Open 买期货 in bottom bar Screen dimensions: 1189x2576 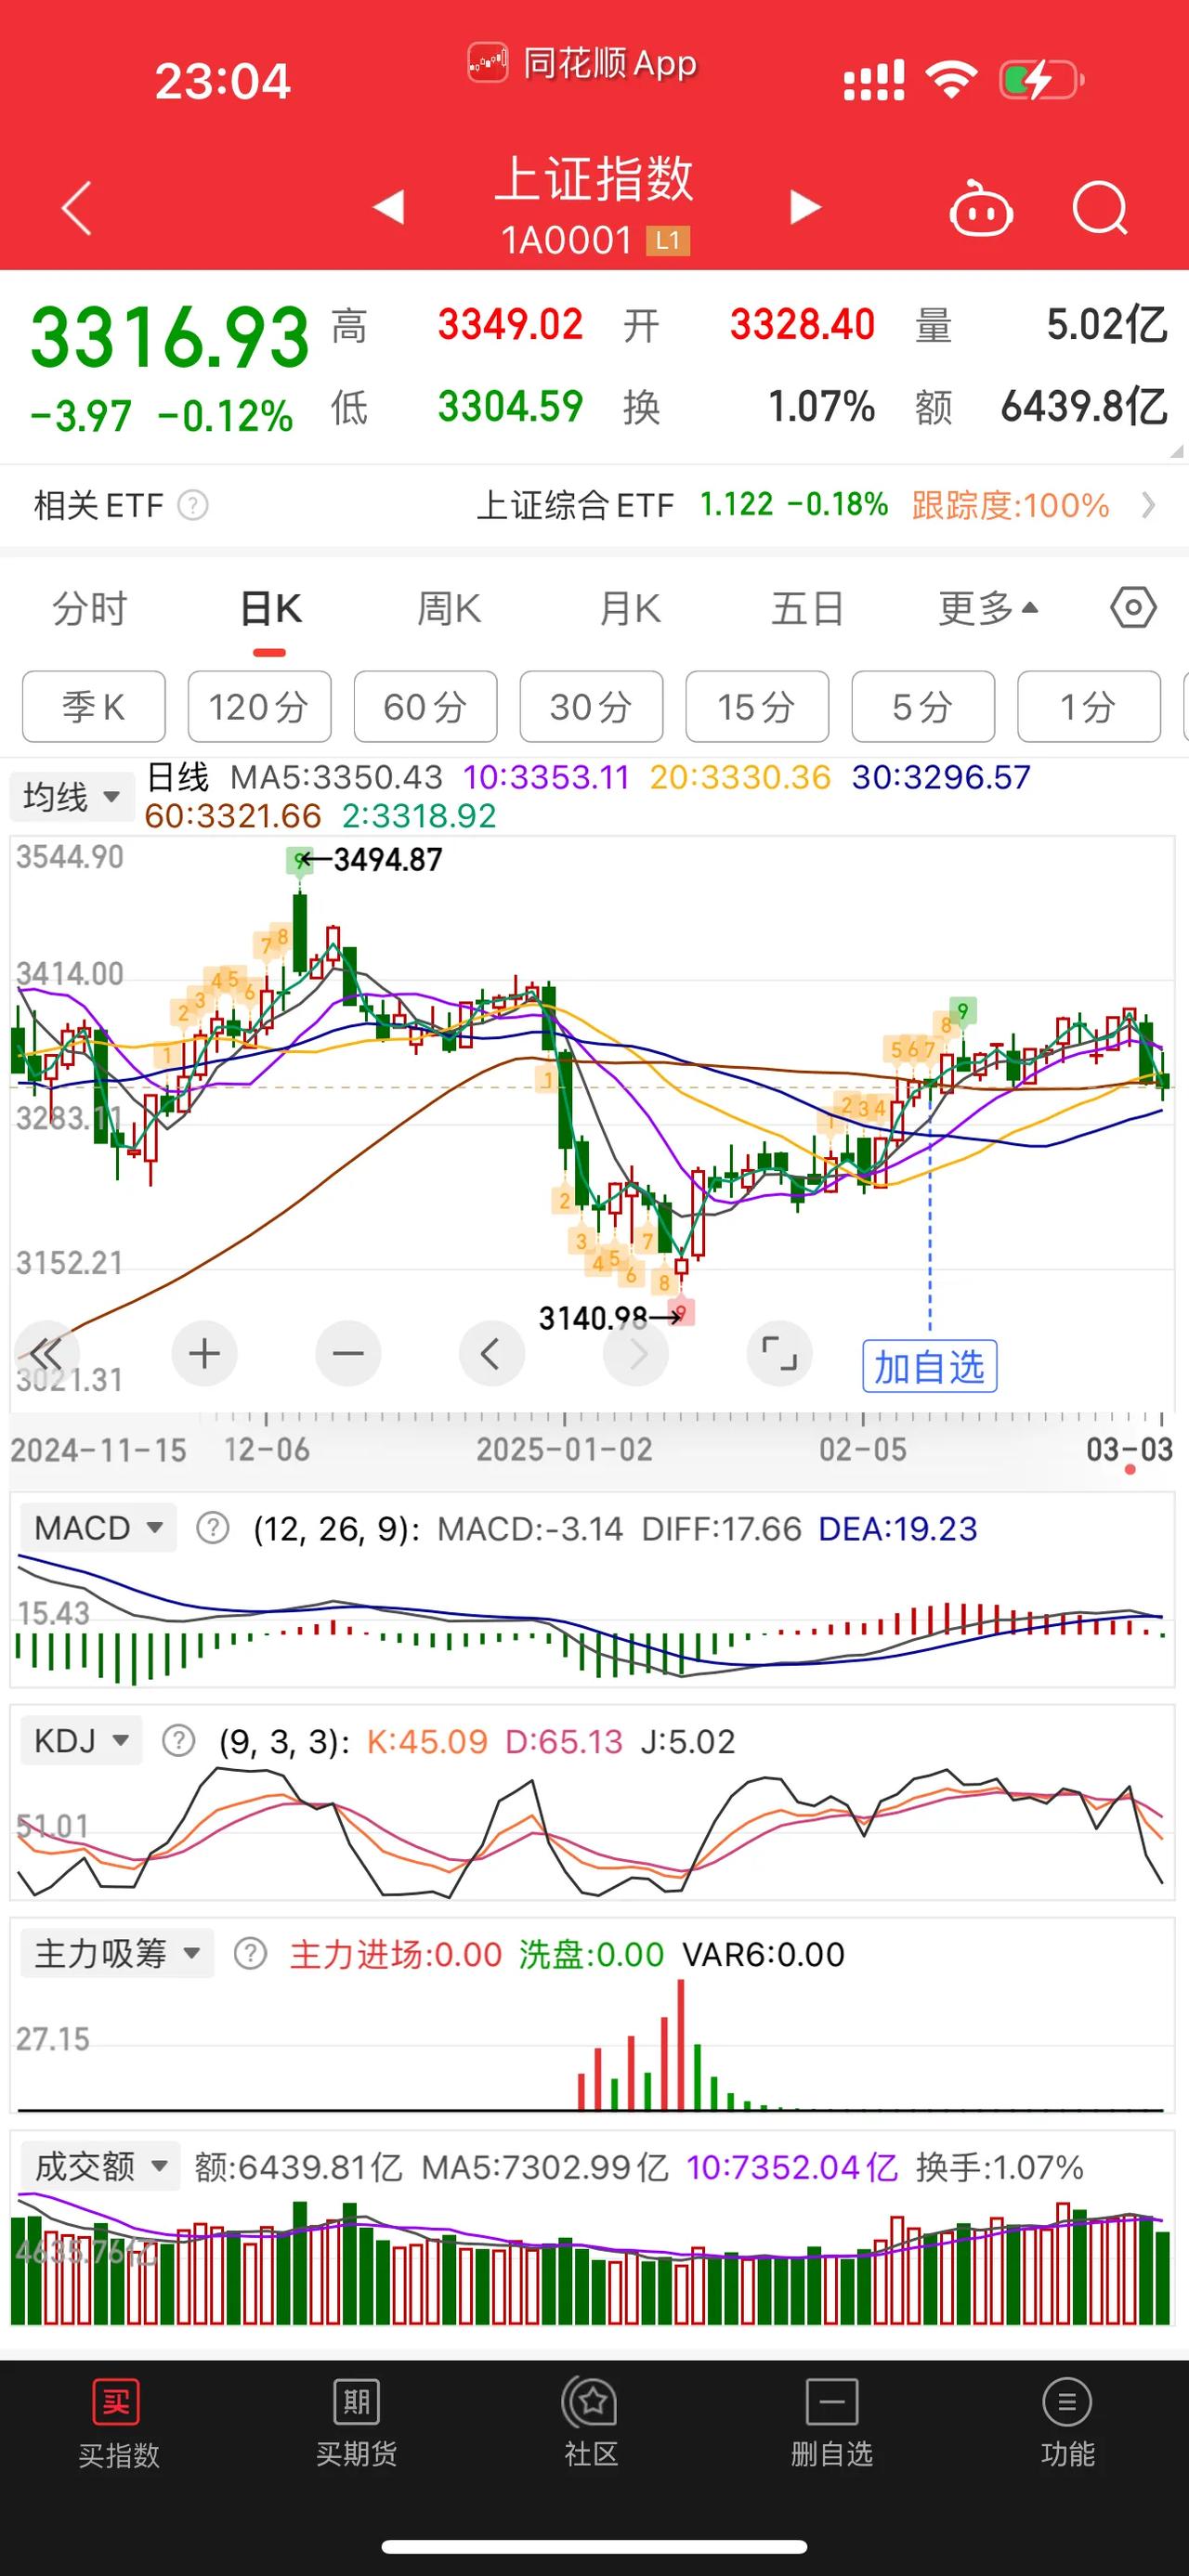tap(356, 2424)
